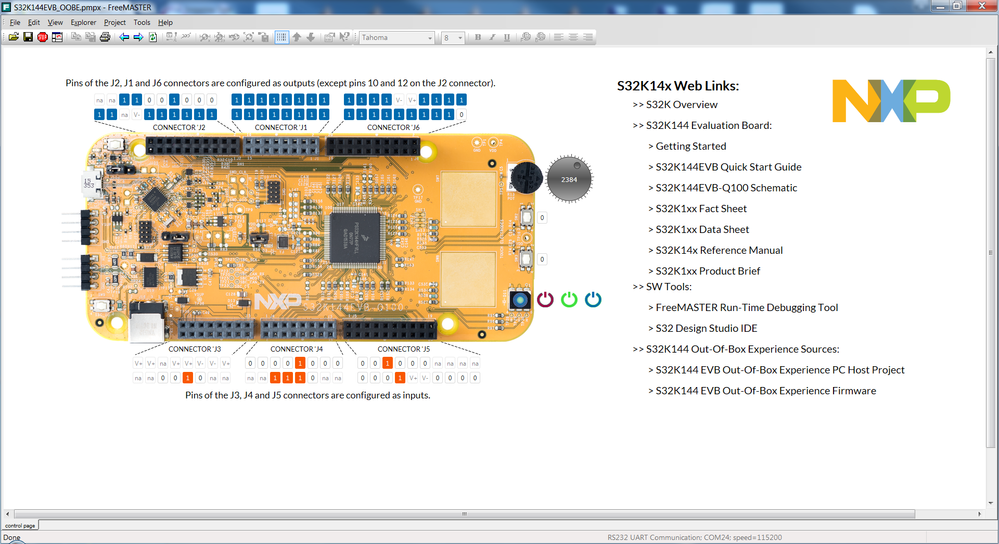This screenshot has width=999, height=544.
Task: Open the Explorer menu
Action: click(x=83, y=22)
